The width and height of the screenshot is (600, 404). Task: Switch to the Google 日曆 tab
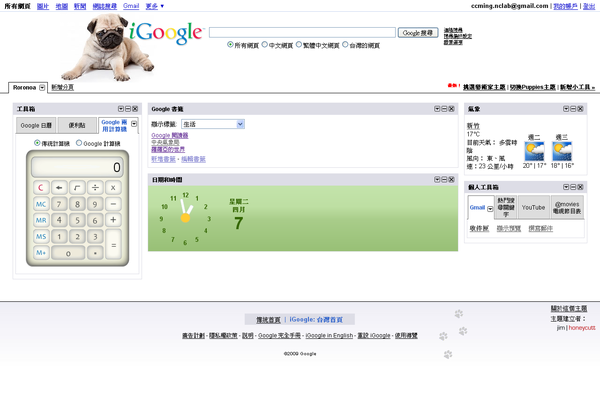click(x=36, y=125)
